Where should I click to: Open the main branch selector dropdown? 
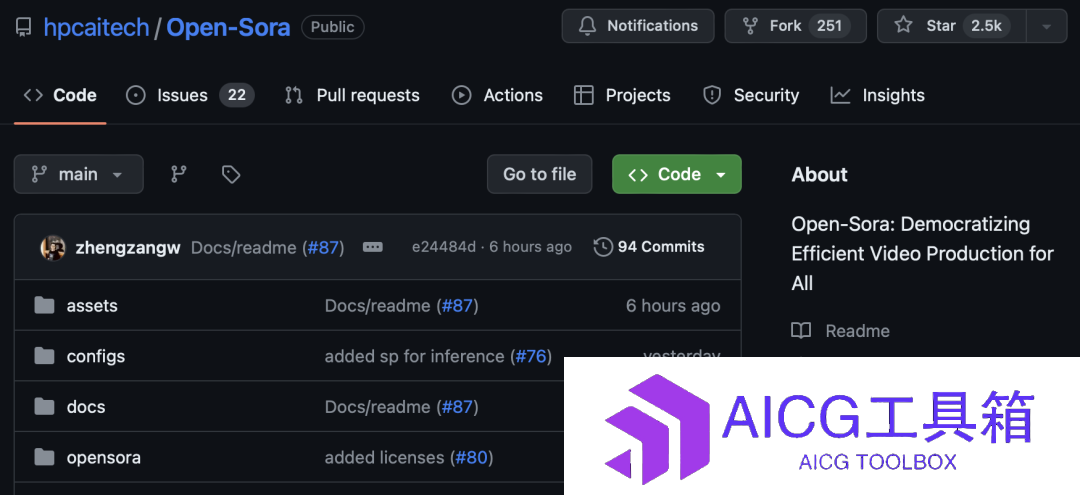click(79, 174)
